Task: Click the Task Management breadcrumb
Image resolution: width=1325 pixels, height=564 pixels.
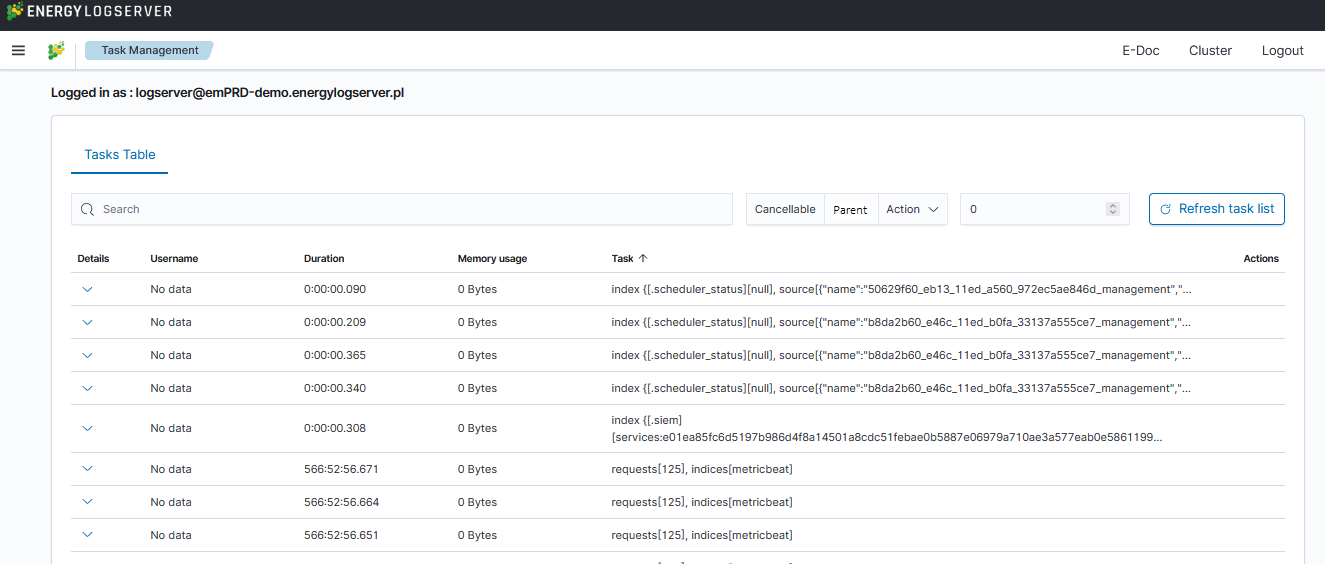Action: (x=149, y=50)
